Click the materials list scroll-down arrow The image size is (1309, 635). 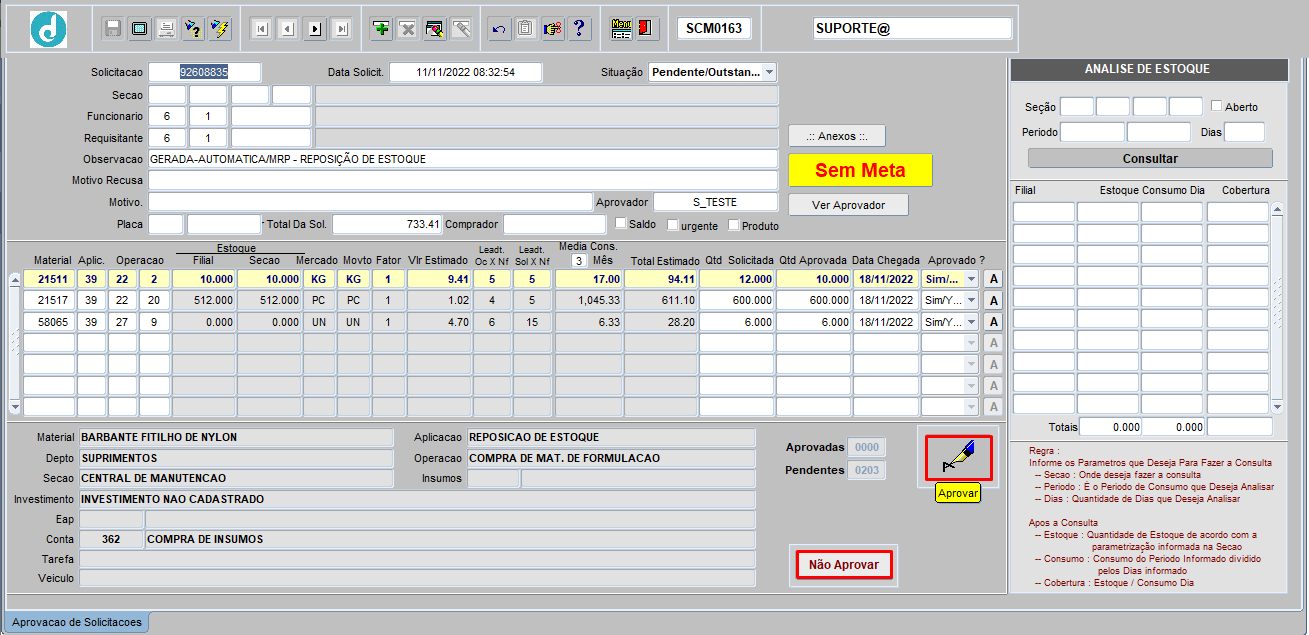pyautogui.click(x=14, y=407)
